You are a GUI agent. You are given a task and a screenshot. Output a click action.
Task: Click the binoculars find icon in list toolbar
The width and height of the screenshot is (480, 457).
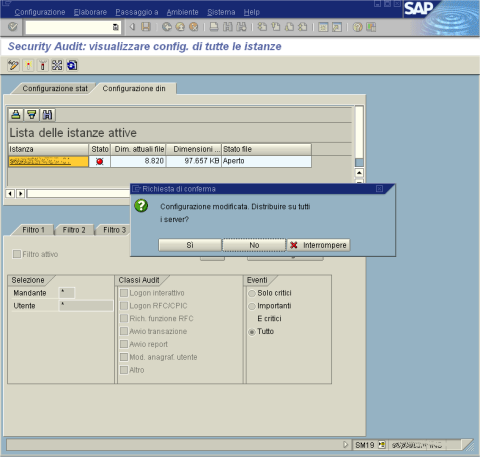click(x=47, y=115)
